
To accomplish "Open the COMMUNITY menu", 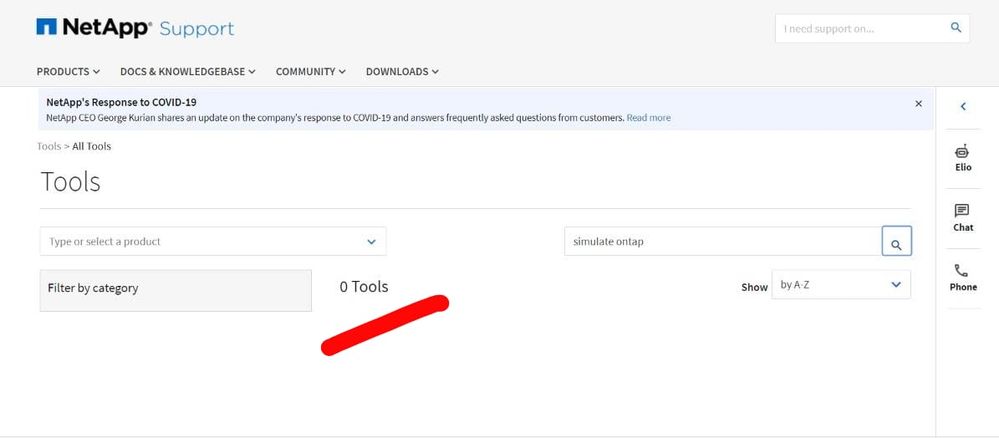I will [311, 71].
